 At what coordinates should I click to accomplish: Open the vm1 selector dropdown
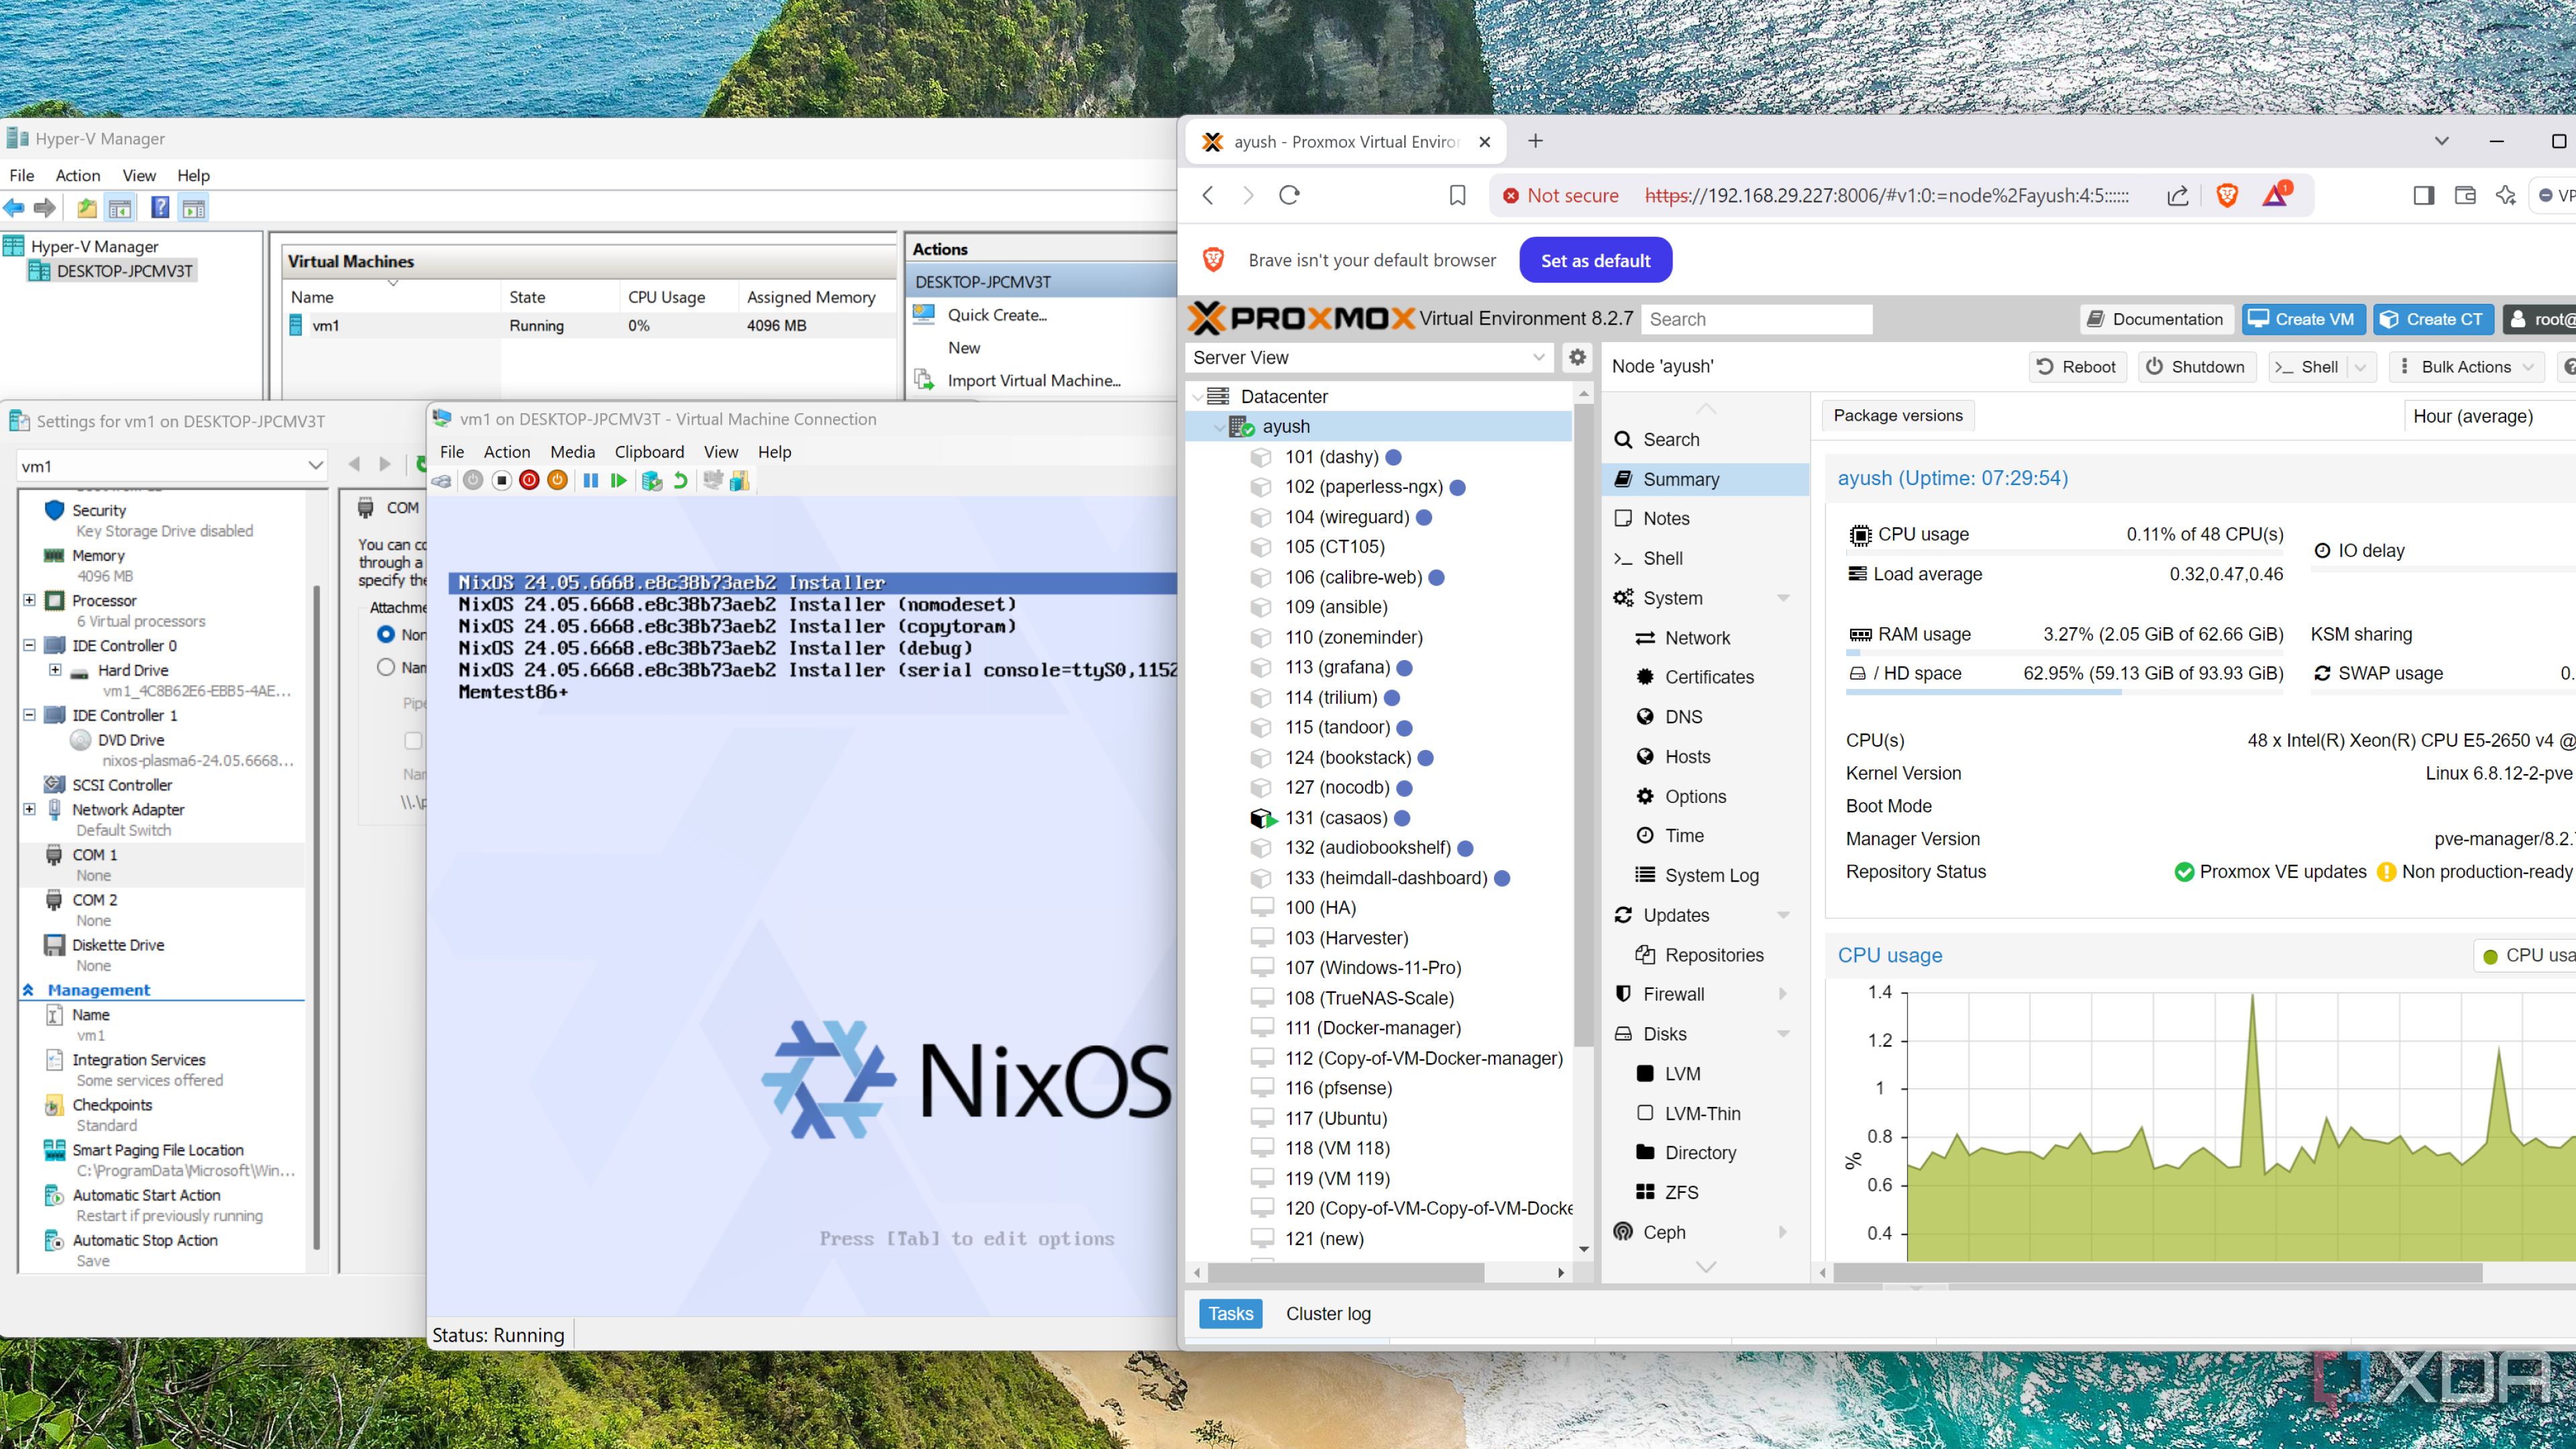point(315,466)
